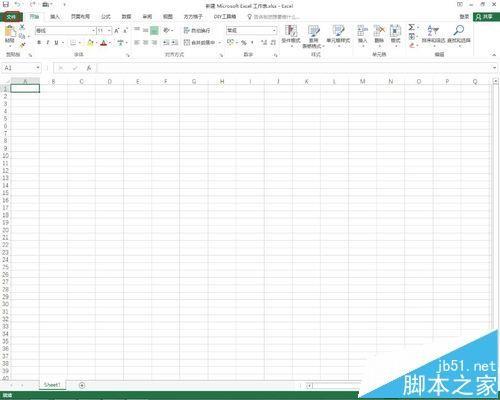This screenshot has width=500, height=400.
Task: Add a new sheet with the plus icon
Action: click(82, 385)
